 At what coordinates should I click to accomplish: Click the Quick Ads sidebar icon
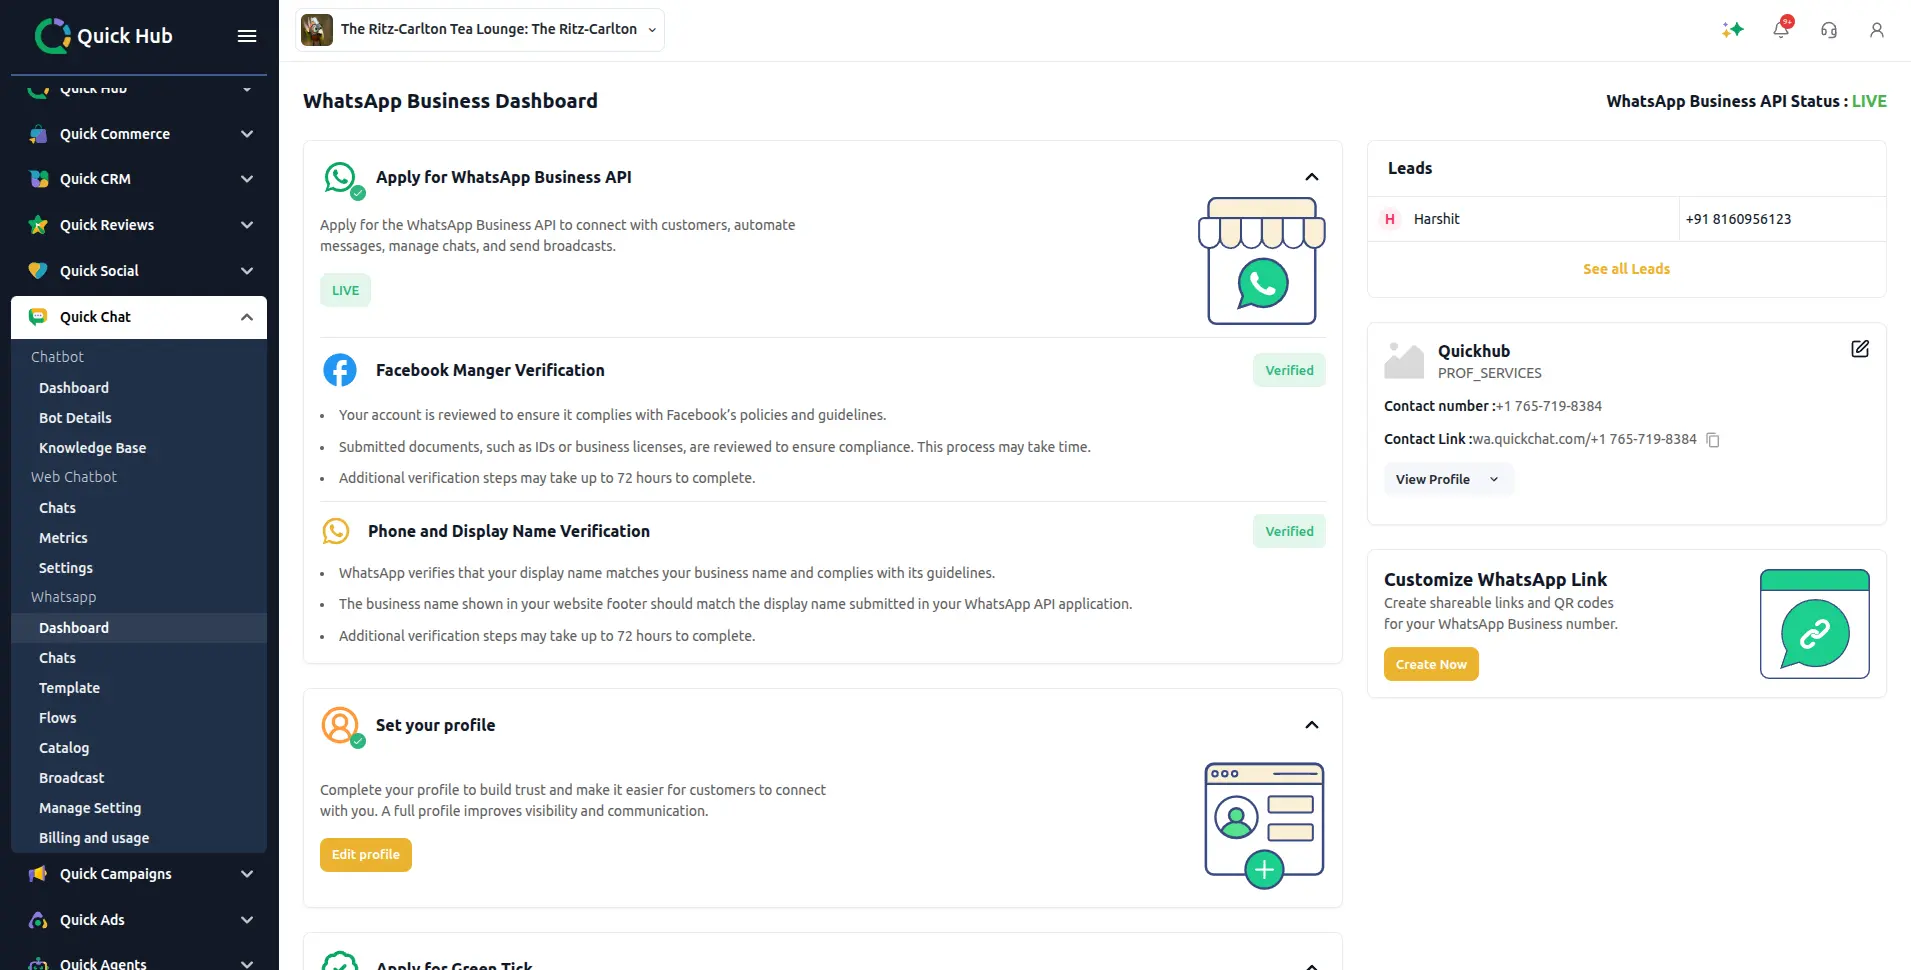pyautogui.click(x=38, y=920)
